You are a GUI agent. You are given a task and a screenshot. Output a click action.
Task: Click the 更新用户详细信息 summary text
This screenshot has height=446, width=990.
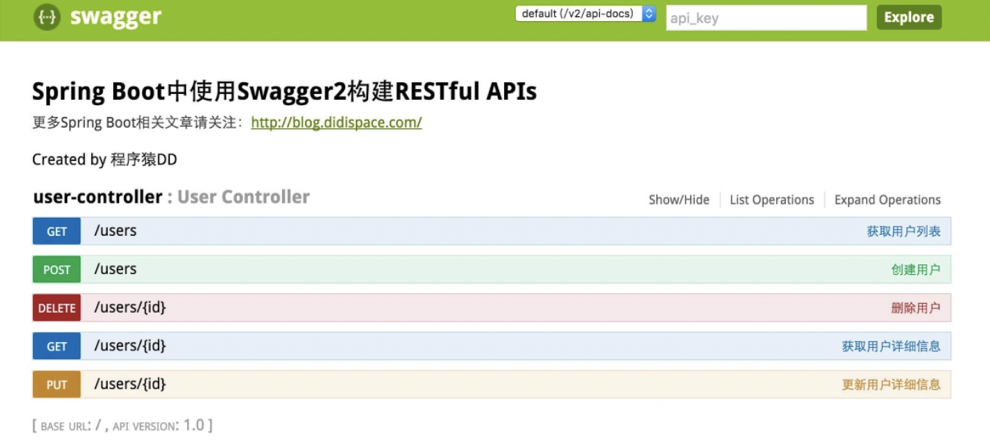click(891, 384)
